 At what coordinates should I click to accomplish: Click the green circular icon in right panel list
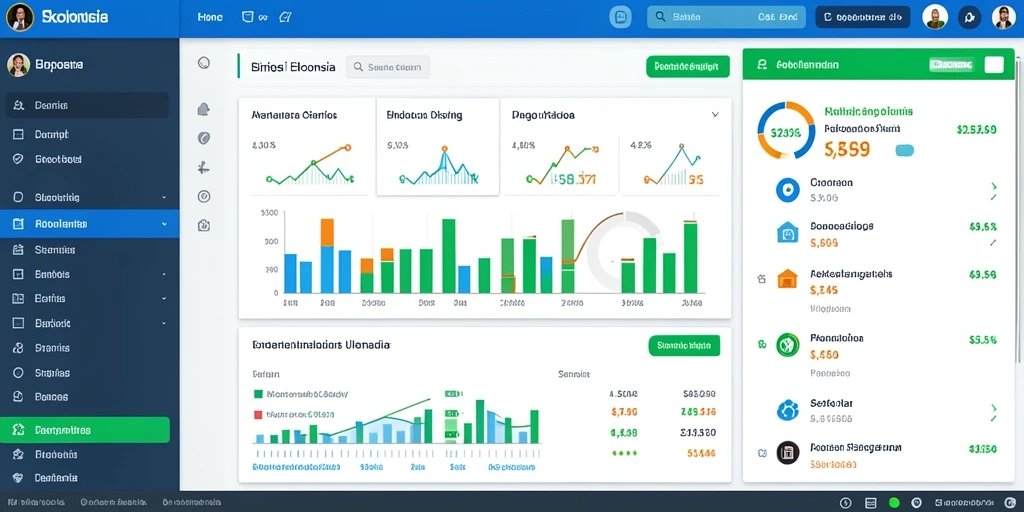click(x=788, y=344)
